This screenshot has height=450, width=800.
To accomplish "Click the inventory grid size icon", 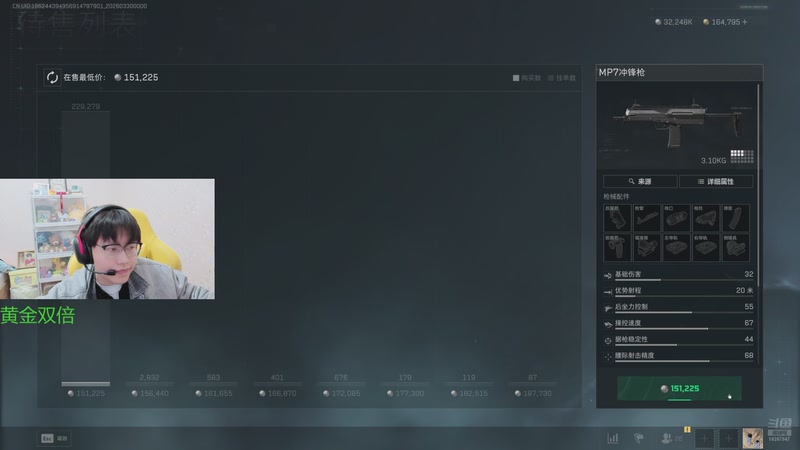I will pos(742,156).
